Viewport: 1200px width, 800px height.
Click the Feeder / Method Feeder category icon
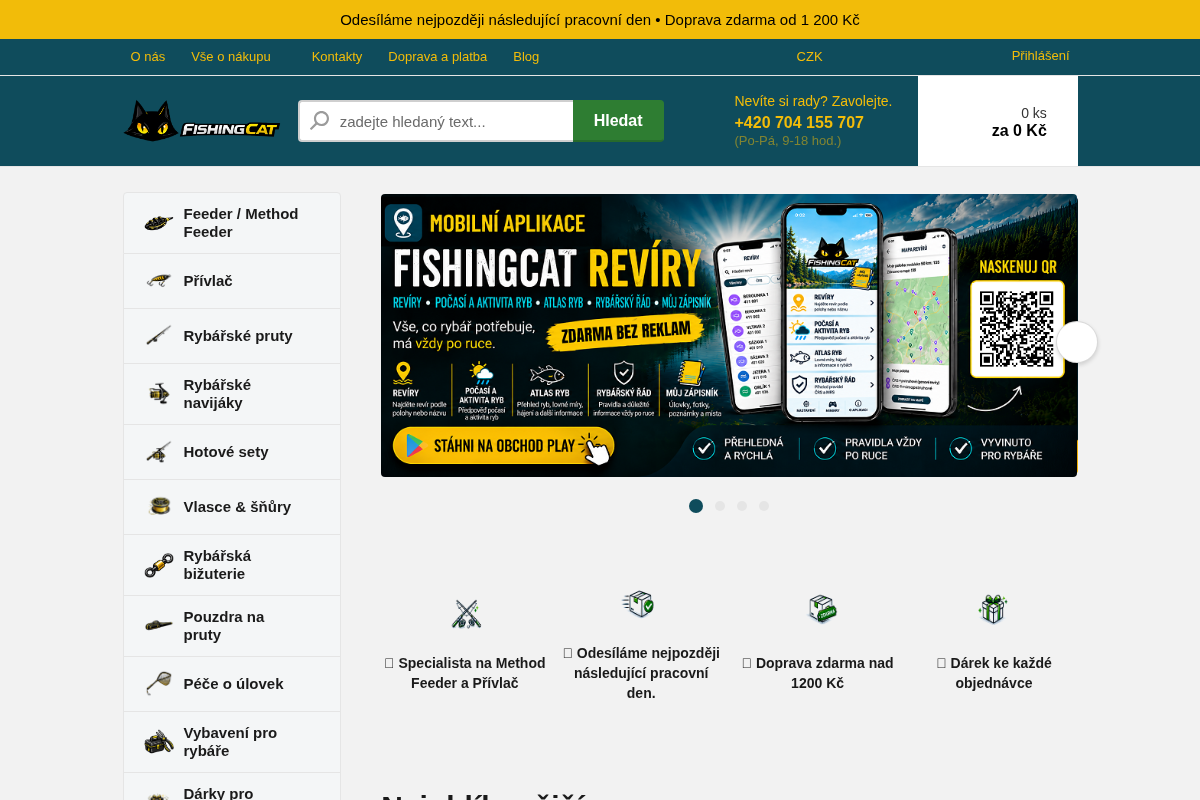[x=158, y=223]
